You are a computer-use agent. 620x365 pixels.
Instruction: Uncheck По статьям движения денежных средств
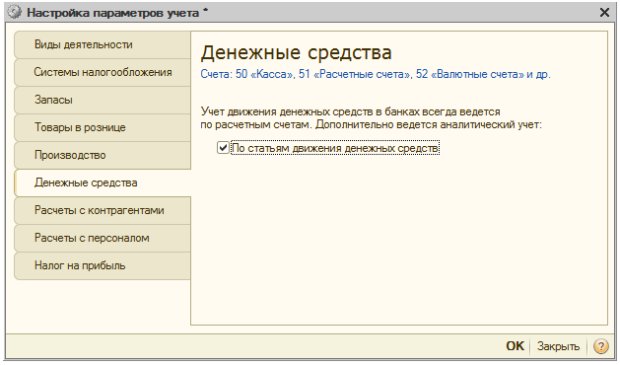(x=223, y=148)
